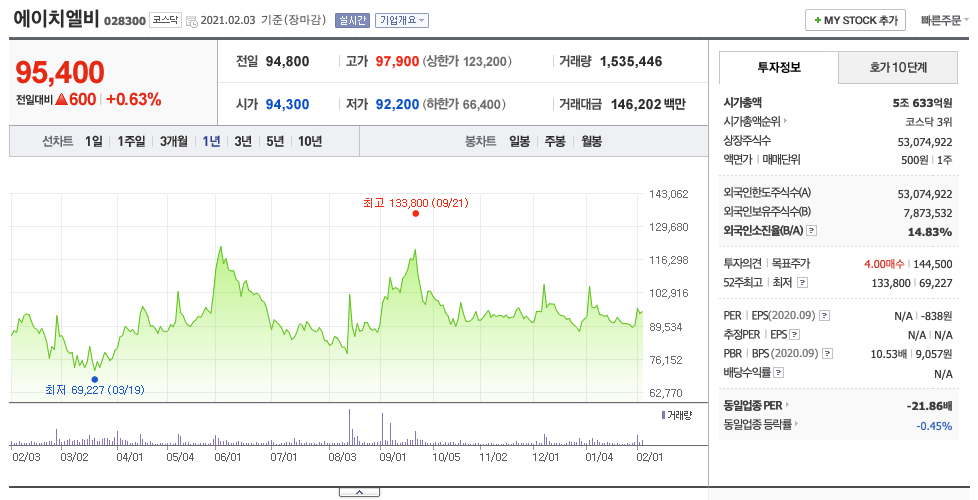Click the 저가 value 92,200

(397, 104)
